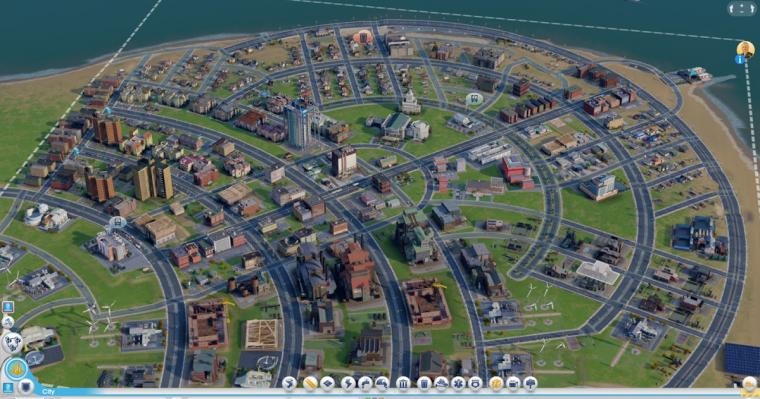
Task: Click the yellow warning cone icon bottom-left
Action: (16, 369)
